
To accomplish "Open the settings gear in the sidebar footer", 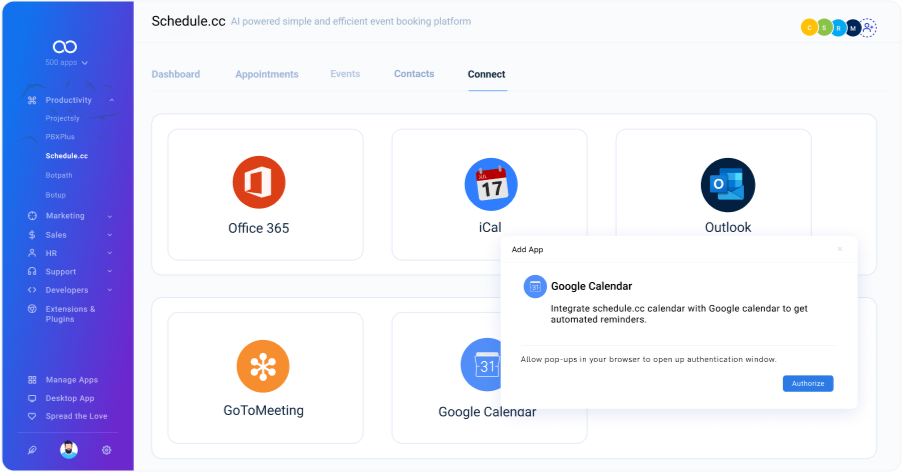I will (106, 450).
